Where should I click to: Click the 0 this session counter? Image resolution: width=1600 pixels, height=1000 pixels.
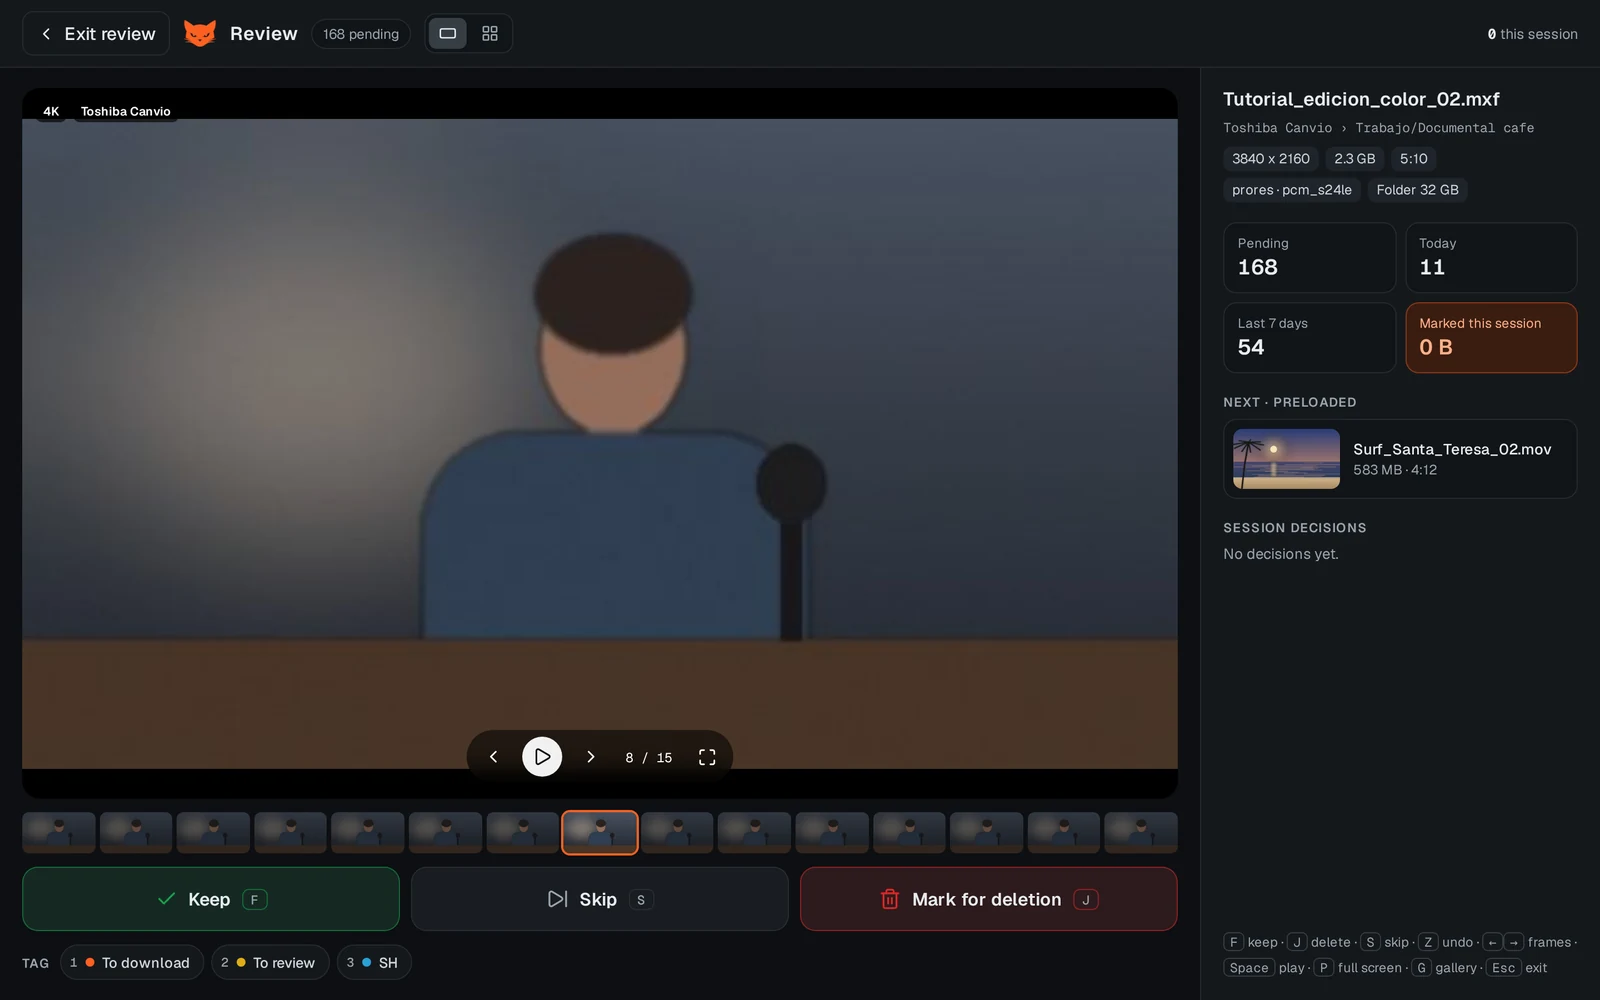click(1532, 34)
